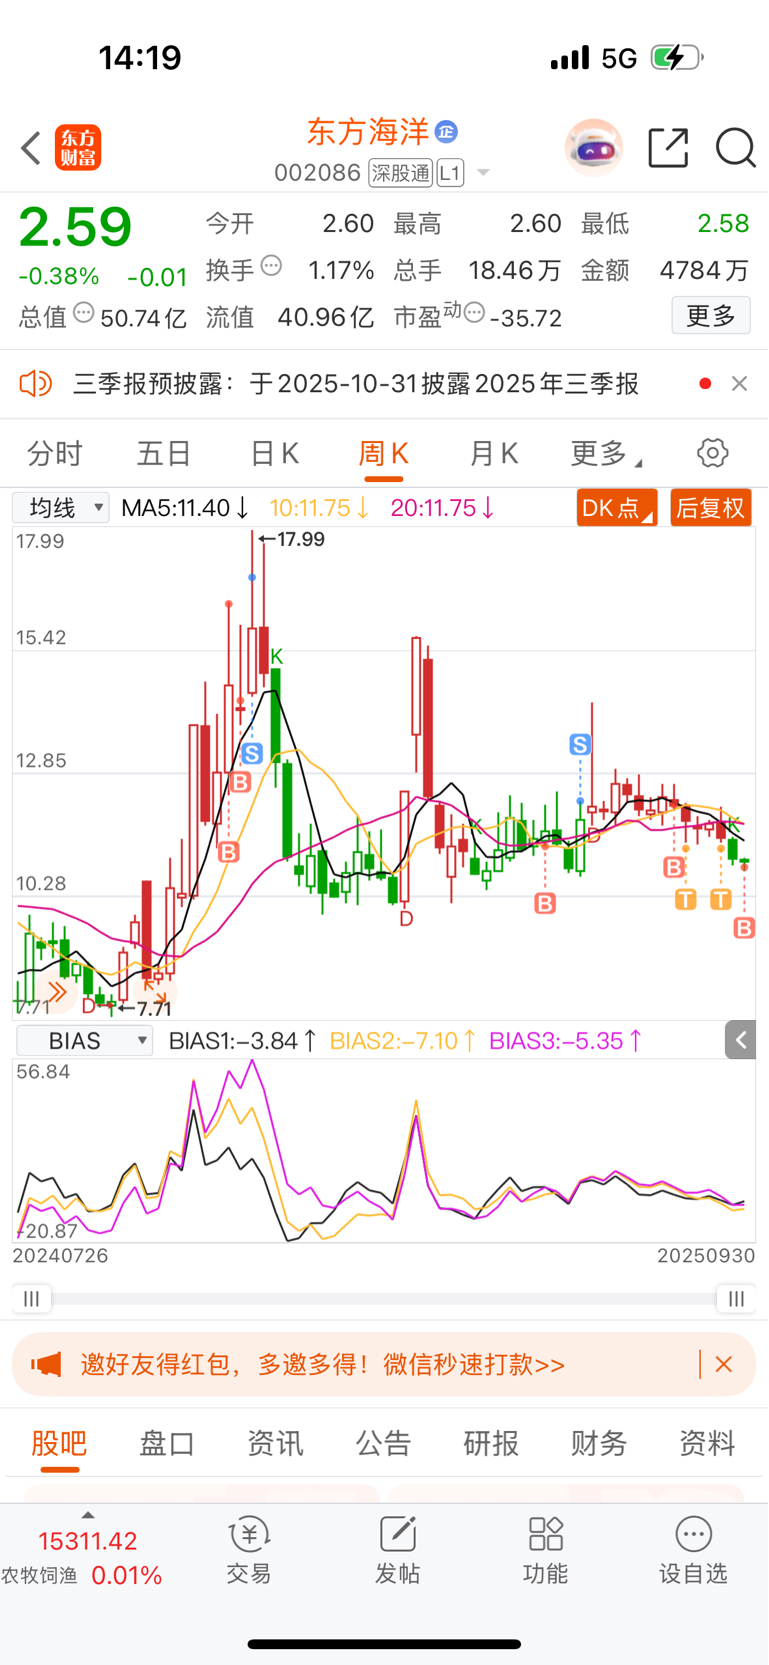Image resolution: width=769 pixels, height=1665 pixels.
Task: Switch to the 盘口 tab
Action: tap(167, 1443)
